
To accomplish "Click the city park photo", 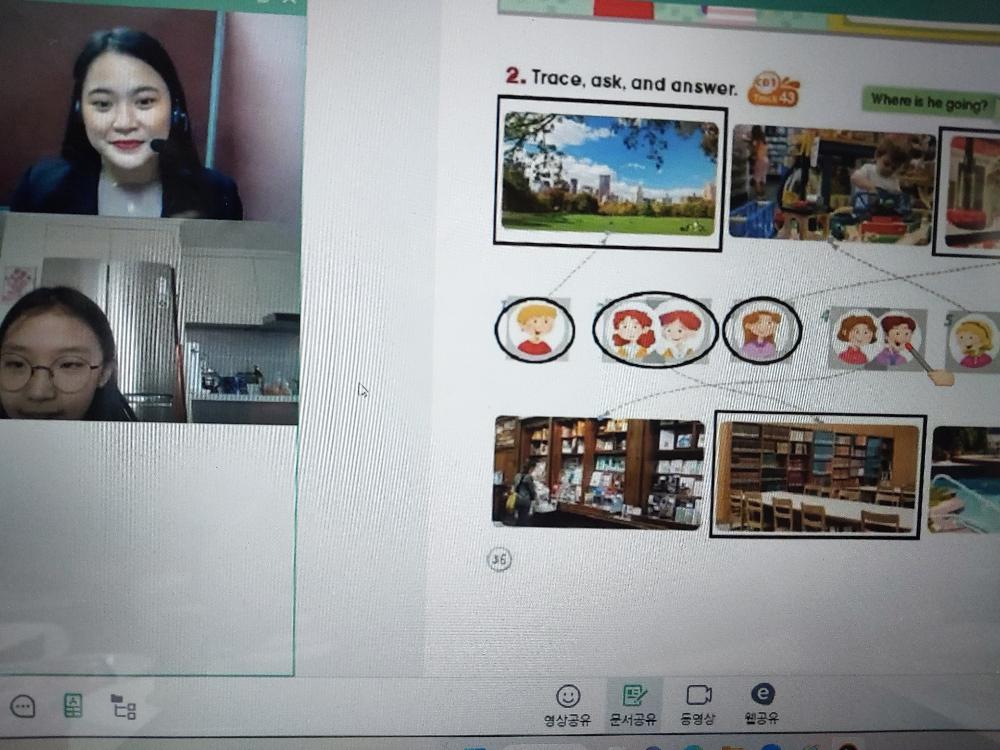I will [x=610, y=174].
